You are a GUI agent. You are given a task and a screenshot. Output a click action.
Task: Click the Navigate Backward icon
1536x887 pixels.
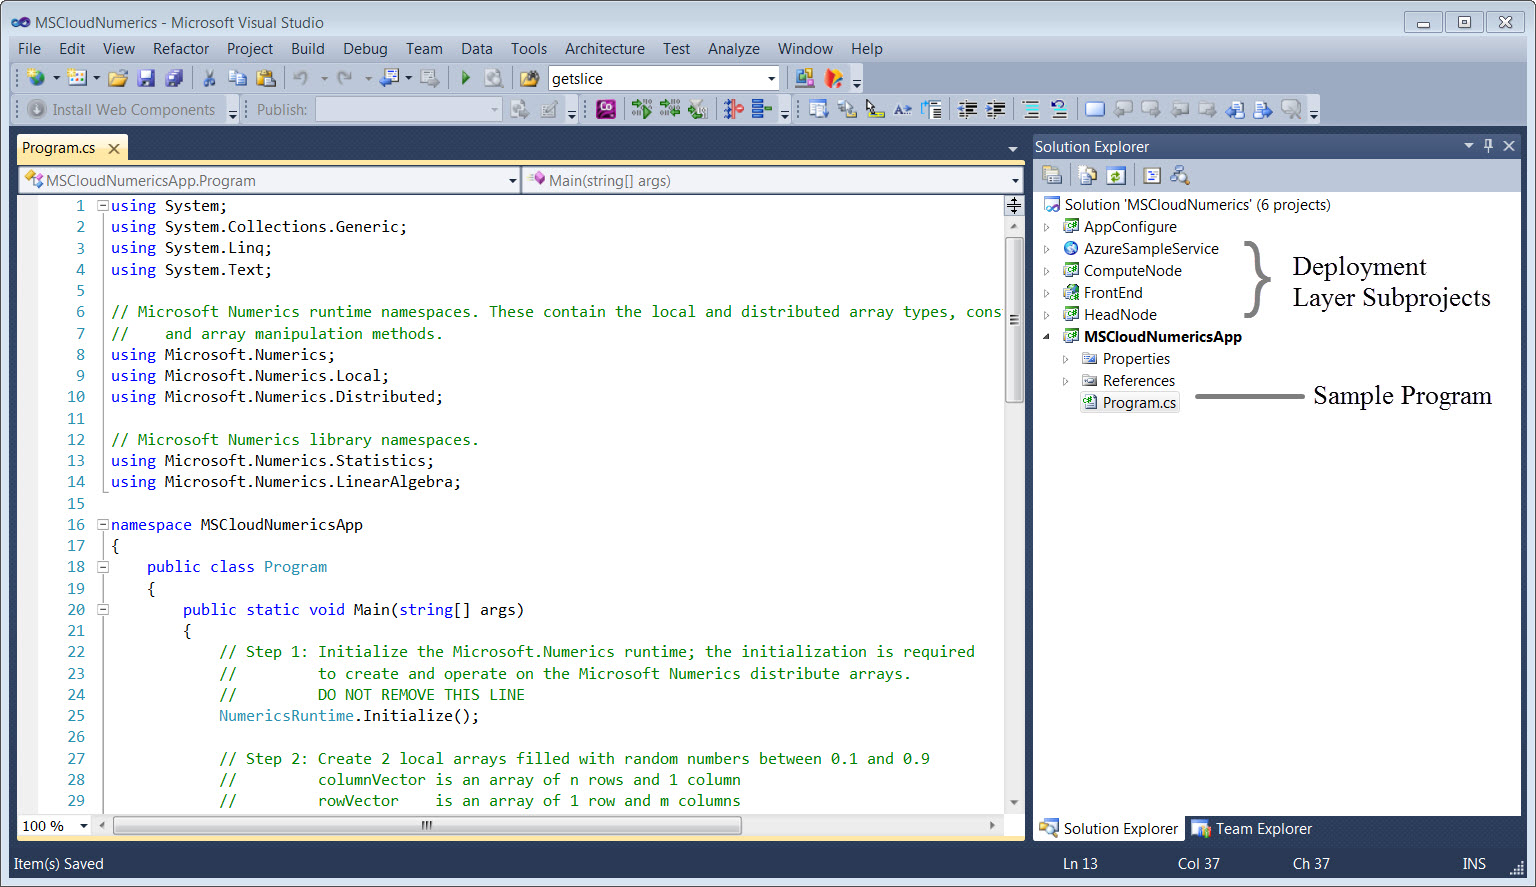pos(389,78)
